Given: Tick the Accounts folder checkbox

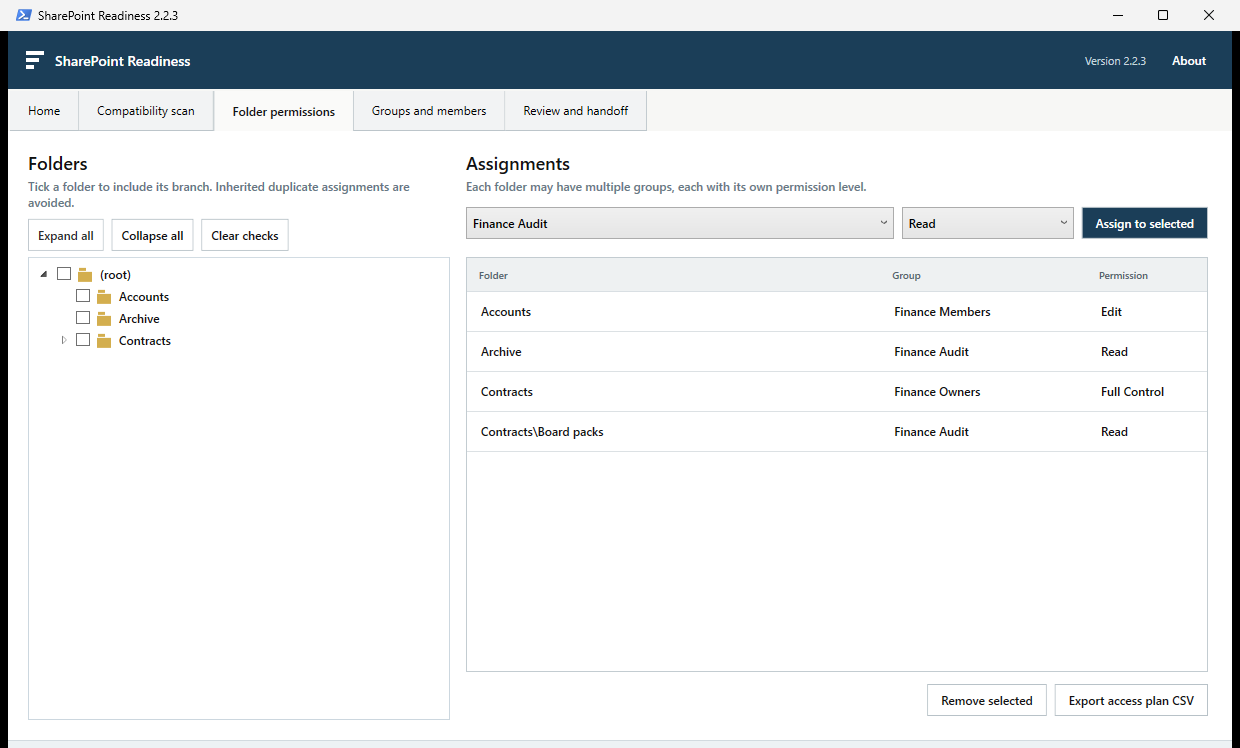Looking at the screenshot, I should click(83, 296).
